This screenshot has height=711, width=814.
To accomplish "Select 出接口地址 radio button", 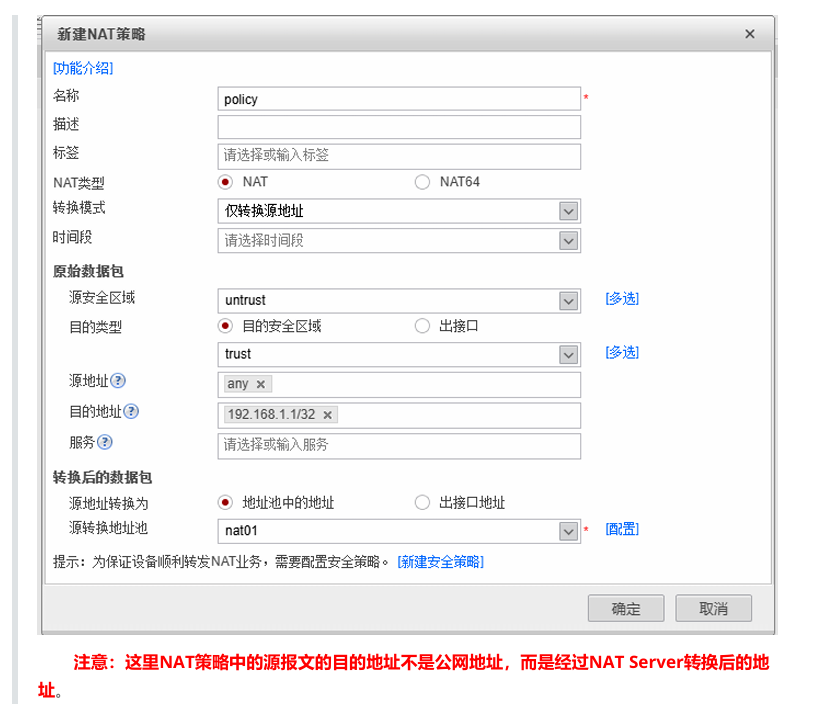I will pos(422,502).
